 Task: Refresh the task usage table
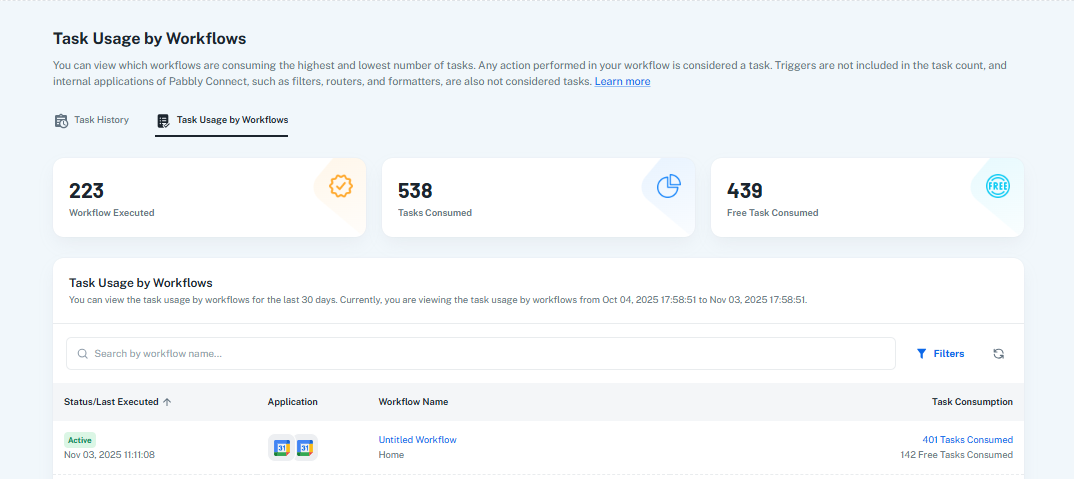point(998,354)
